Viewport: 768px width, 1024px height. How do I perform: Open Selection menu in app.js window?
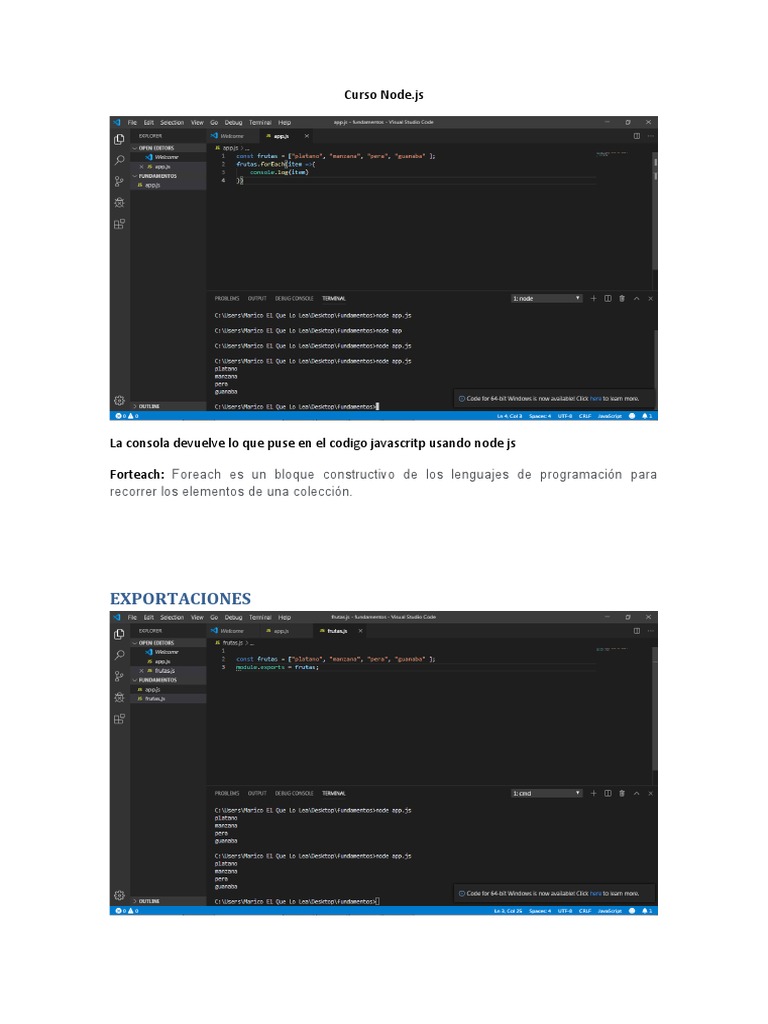pos(172,123)
